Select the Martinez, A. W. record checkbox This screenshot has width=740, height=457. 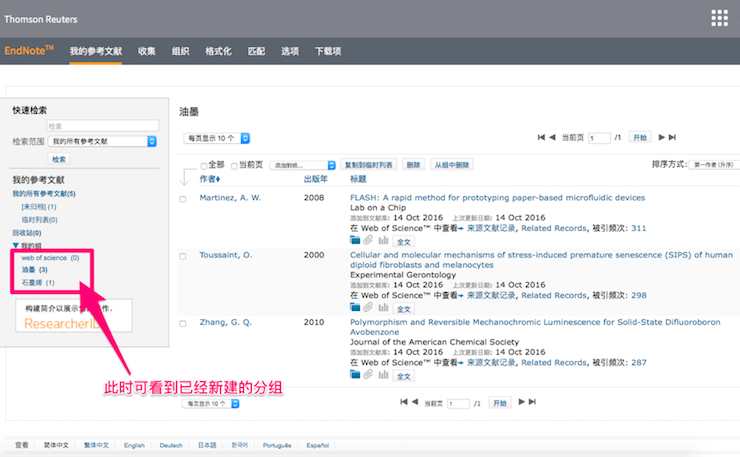tap(183, 199)
